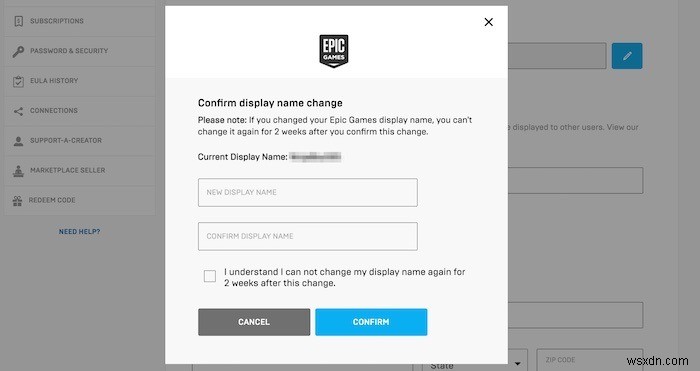This screenshot has width=700, height=371.
Task: Click the Zip Code field in the background
Action: pos(590,360)
